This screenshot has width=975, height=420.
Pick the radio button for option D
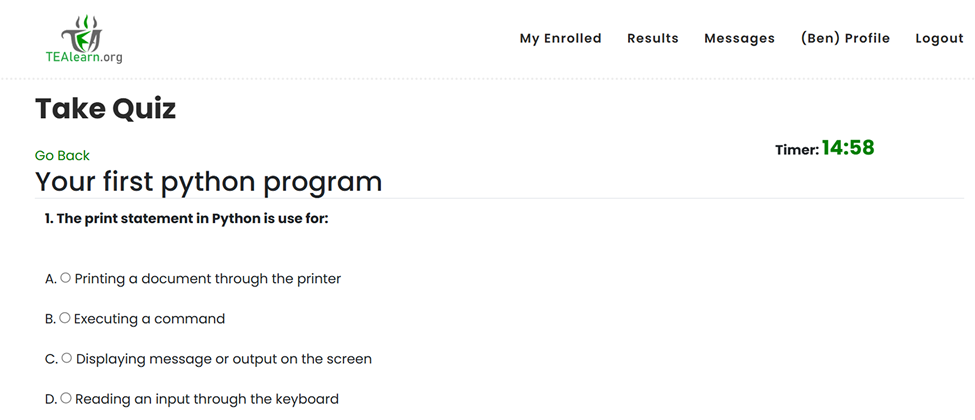point(66,398)
